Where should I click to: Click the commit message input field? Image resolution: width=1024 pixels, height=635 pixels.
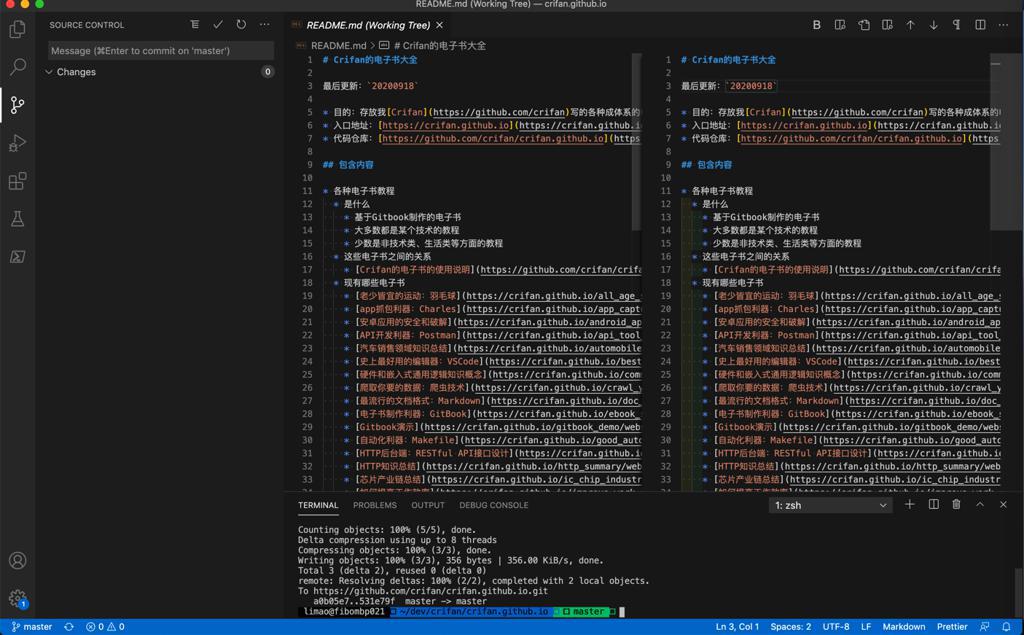click(x=160, y=50)
